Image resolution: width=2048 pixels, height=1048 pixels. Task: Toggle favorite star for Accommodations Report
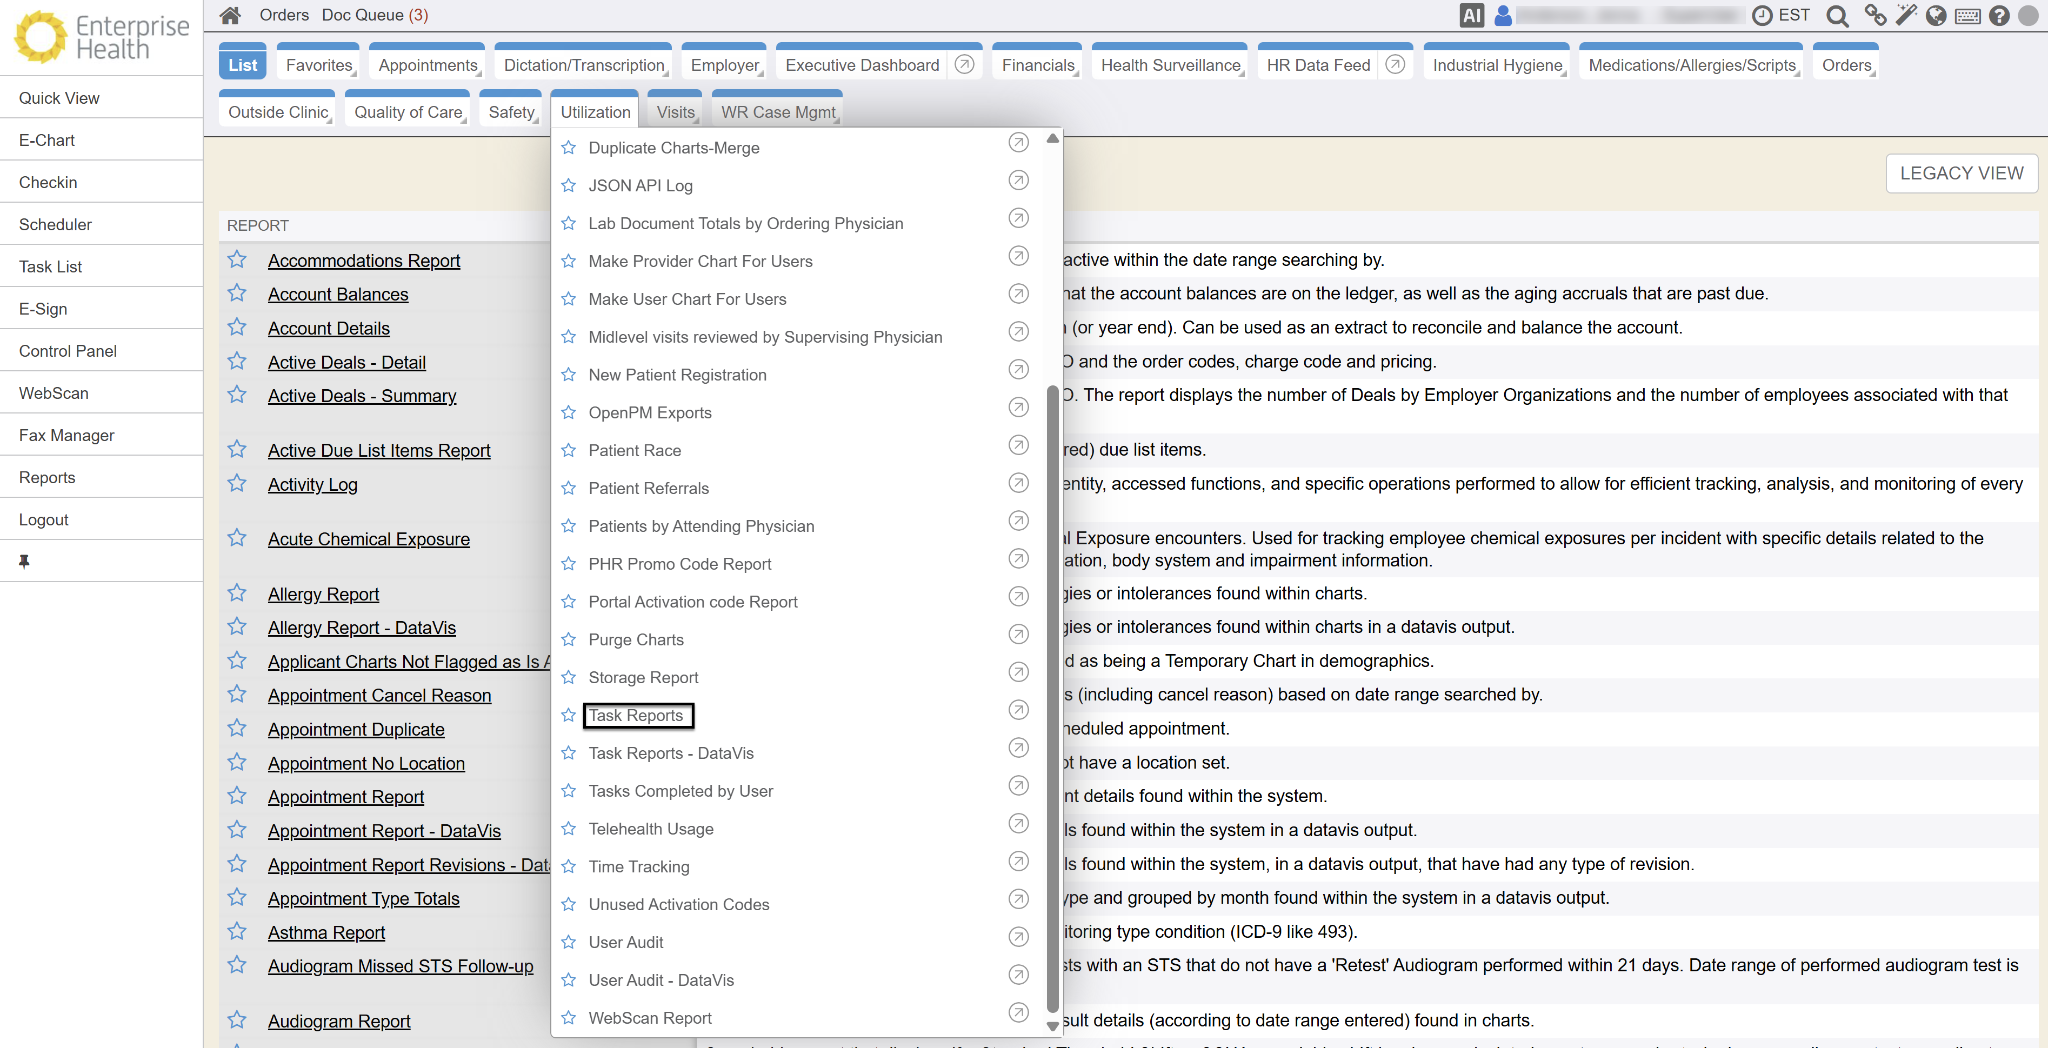tap(237, 260)
